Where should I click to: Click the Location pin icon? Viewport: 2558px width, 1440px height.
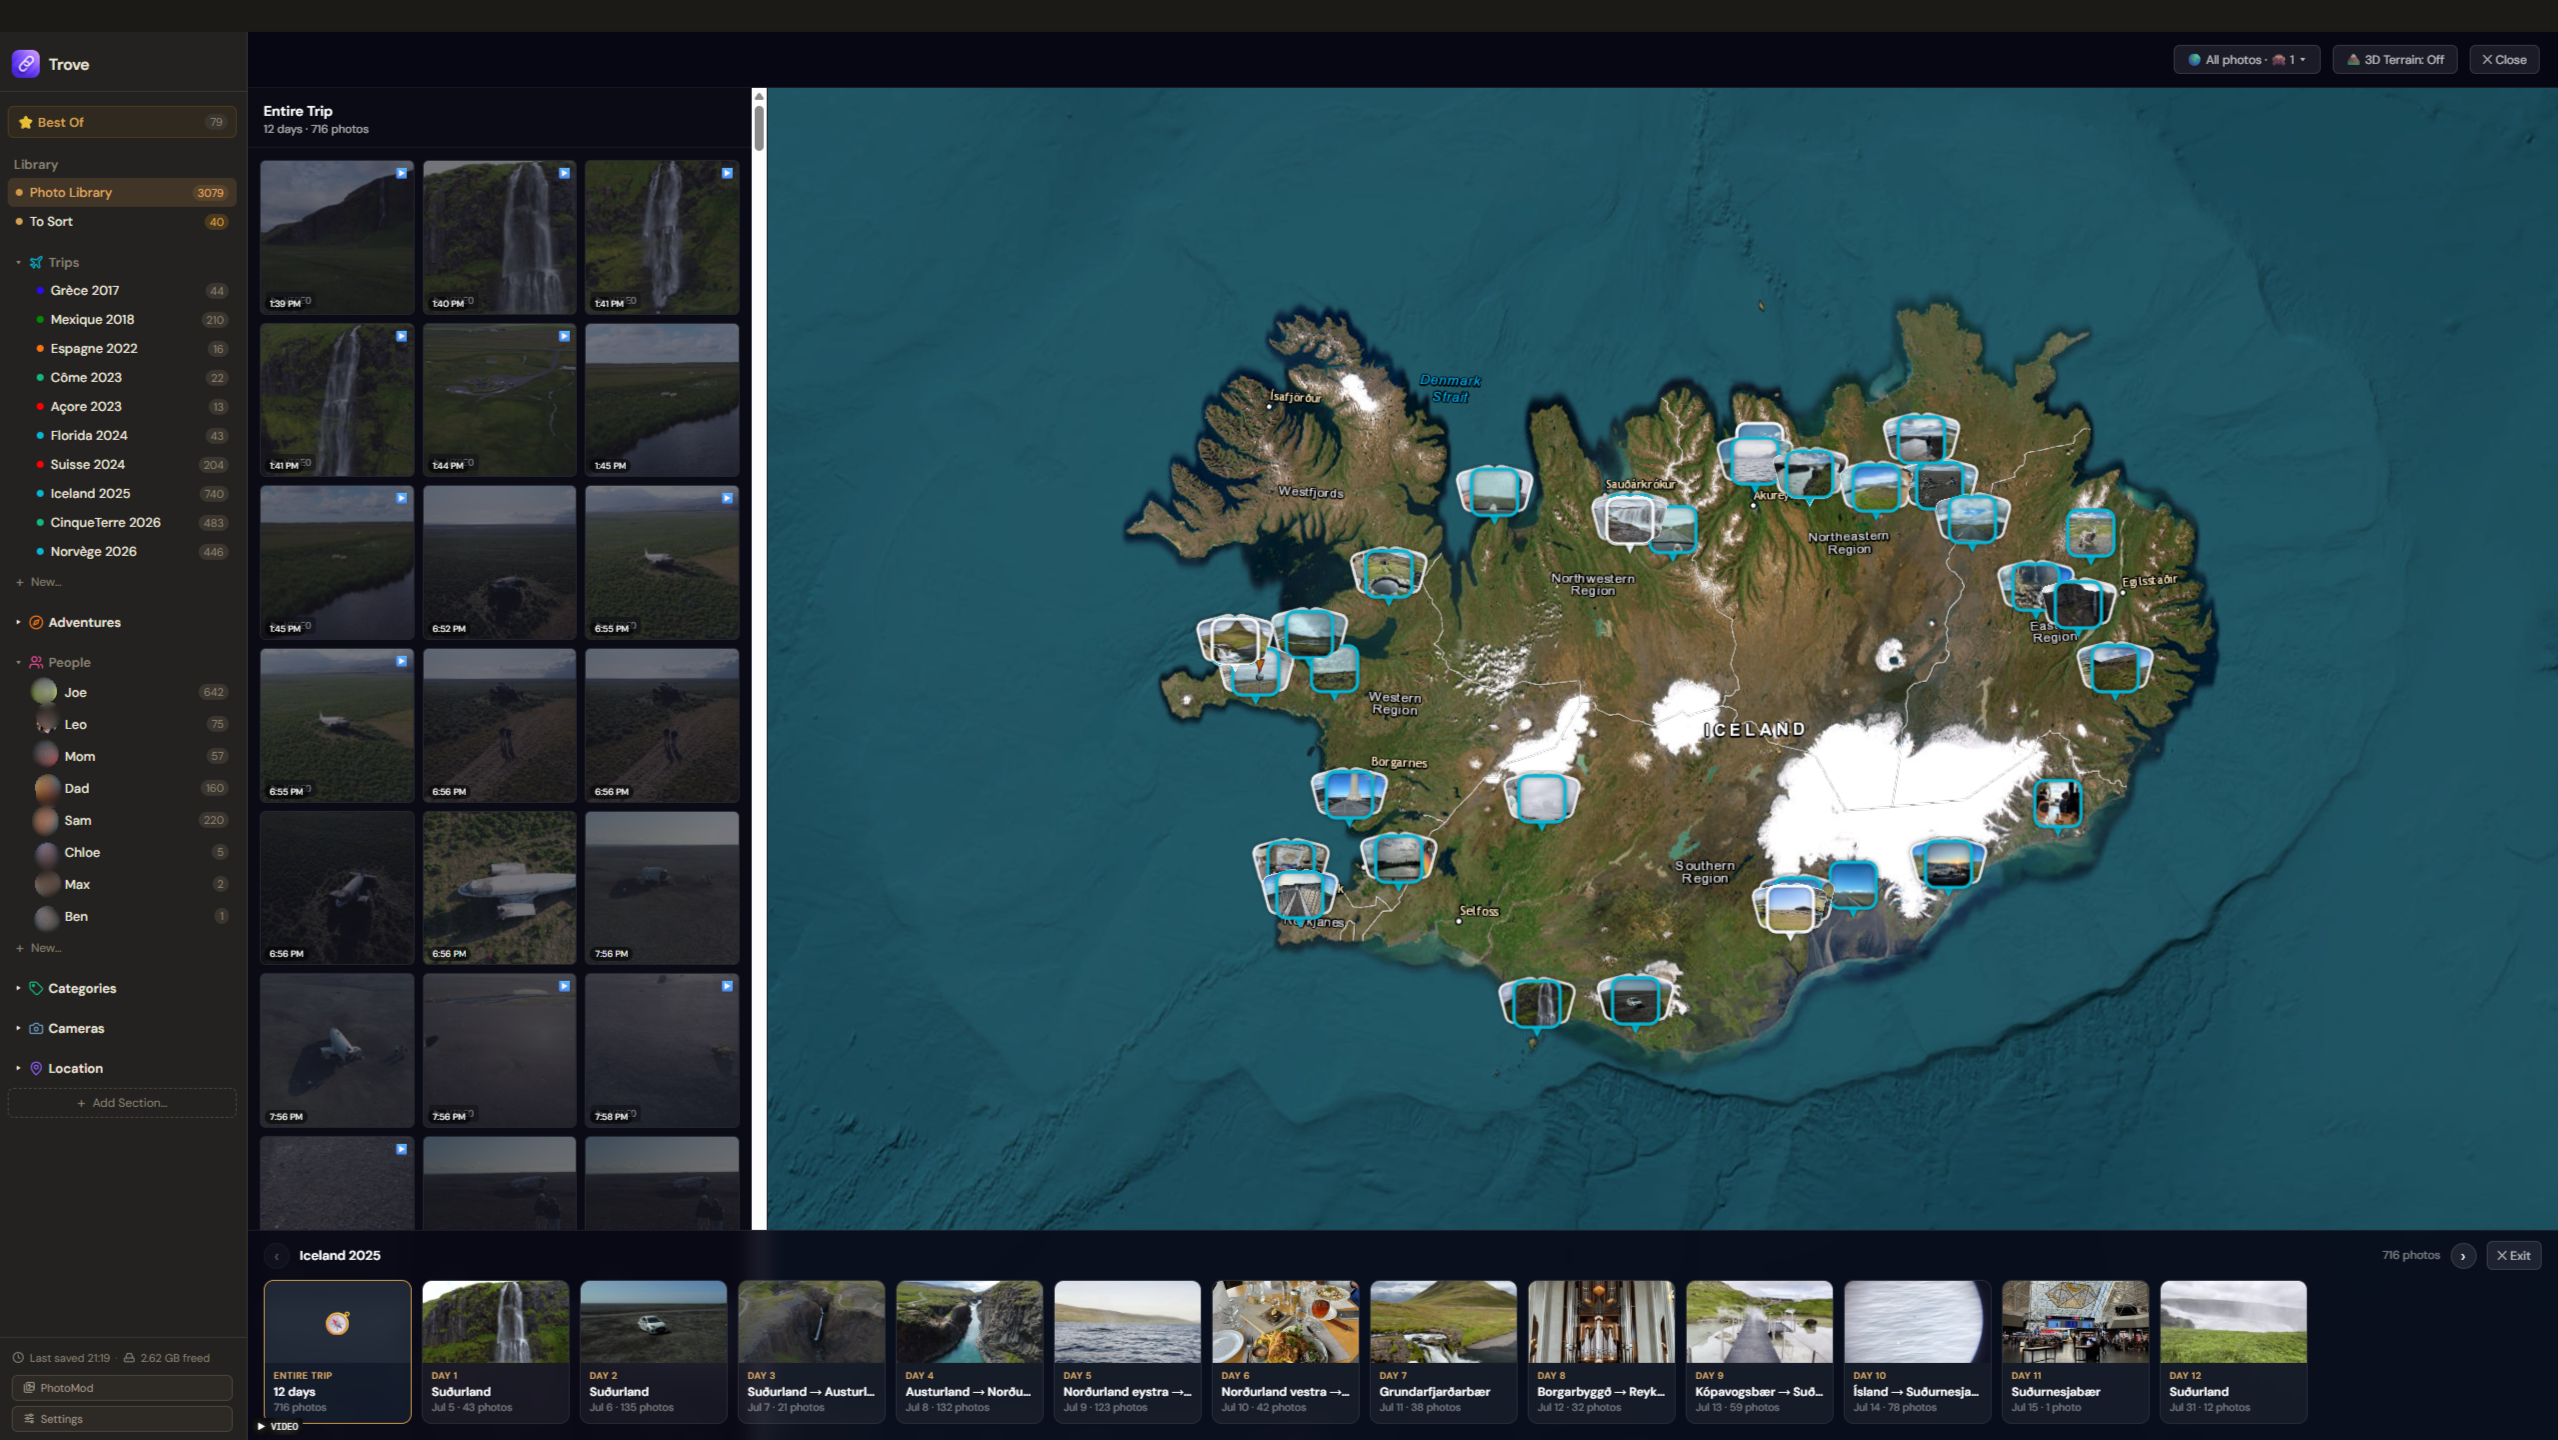[36, 1068]
